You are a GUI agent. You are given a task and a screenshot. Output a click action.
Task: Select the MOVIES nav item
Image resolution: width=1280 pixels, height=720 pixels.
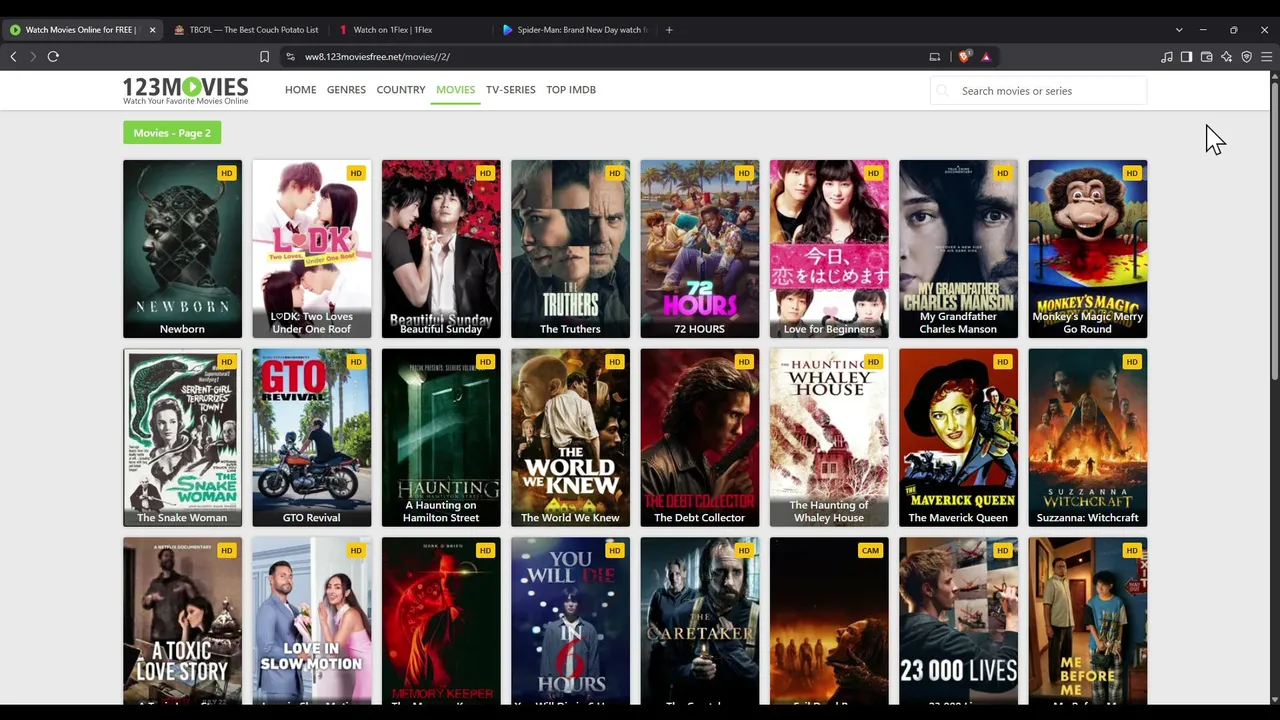click(x=455, y=90)
